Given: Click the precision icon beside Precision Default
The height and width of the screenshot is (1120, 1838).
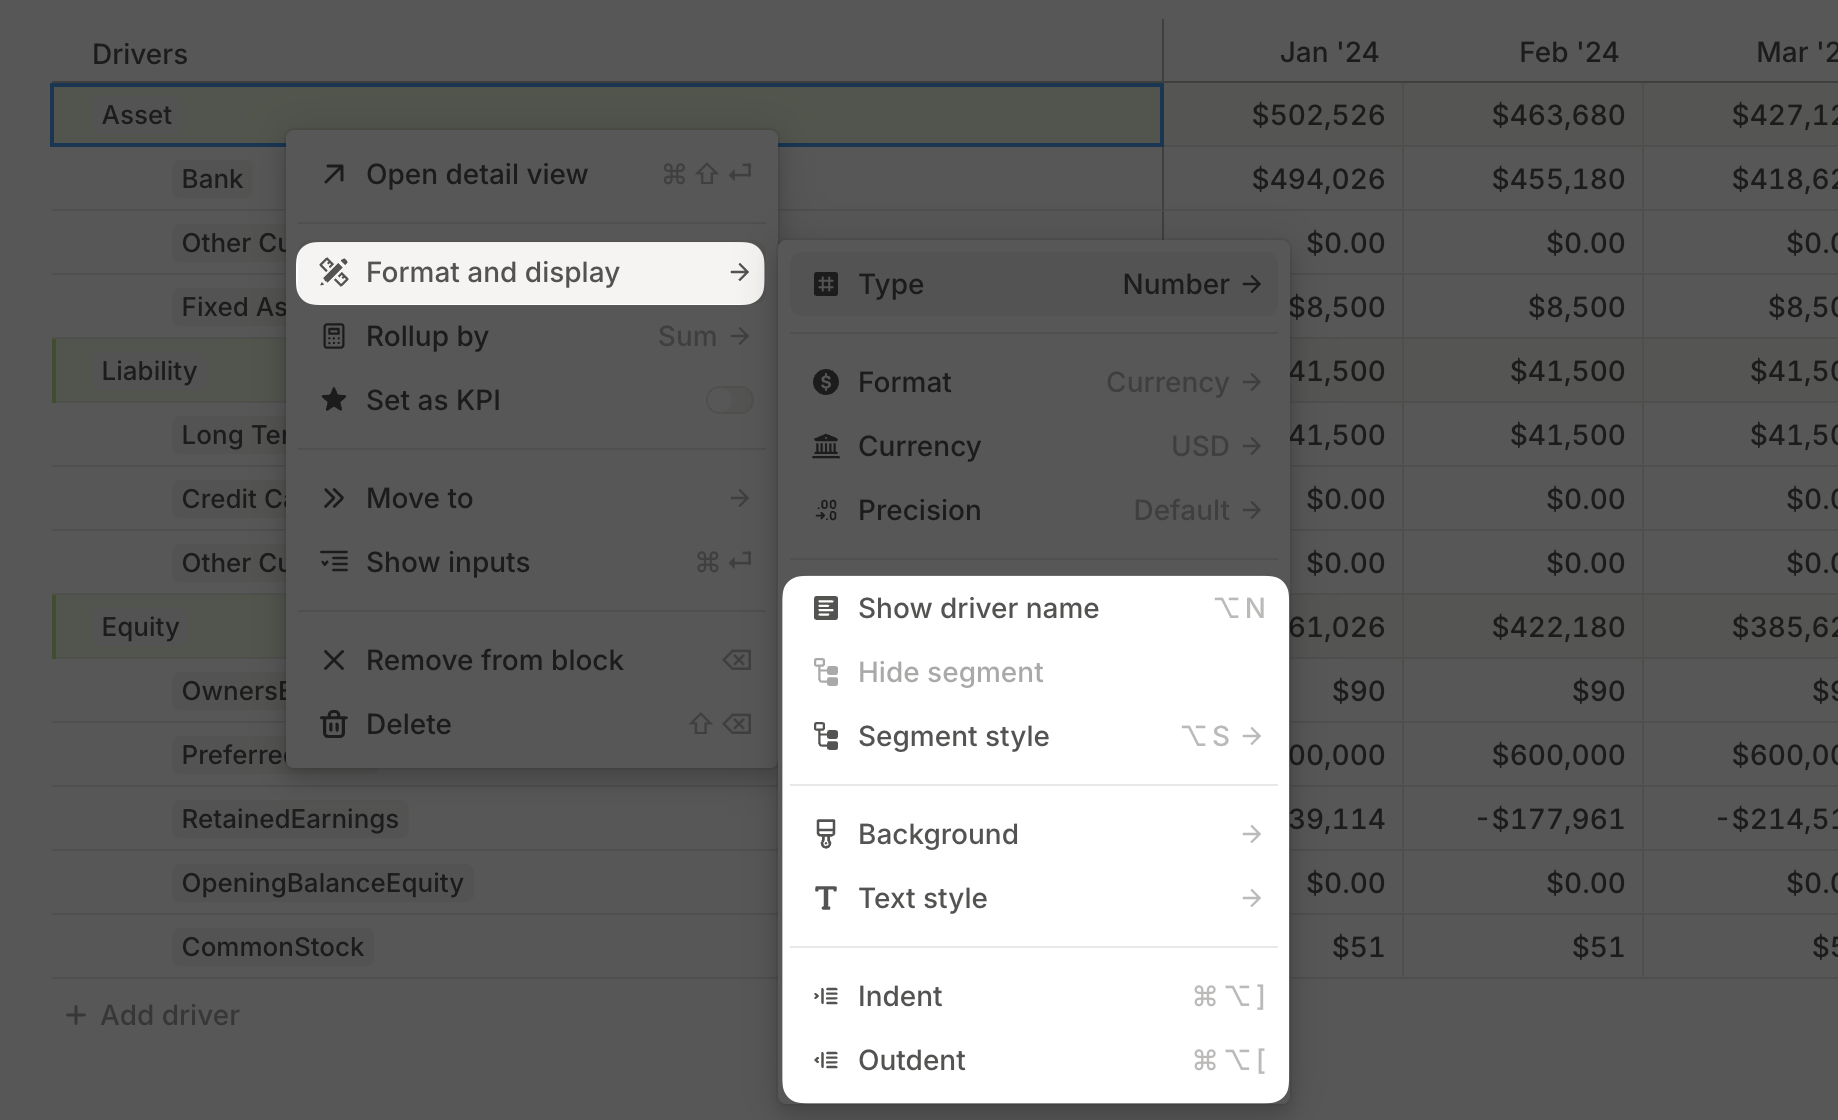Looking at the screenshot, I should point(826,510).
